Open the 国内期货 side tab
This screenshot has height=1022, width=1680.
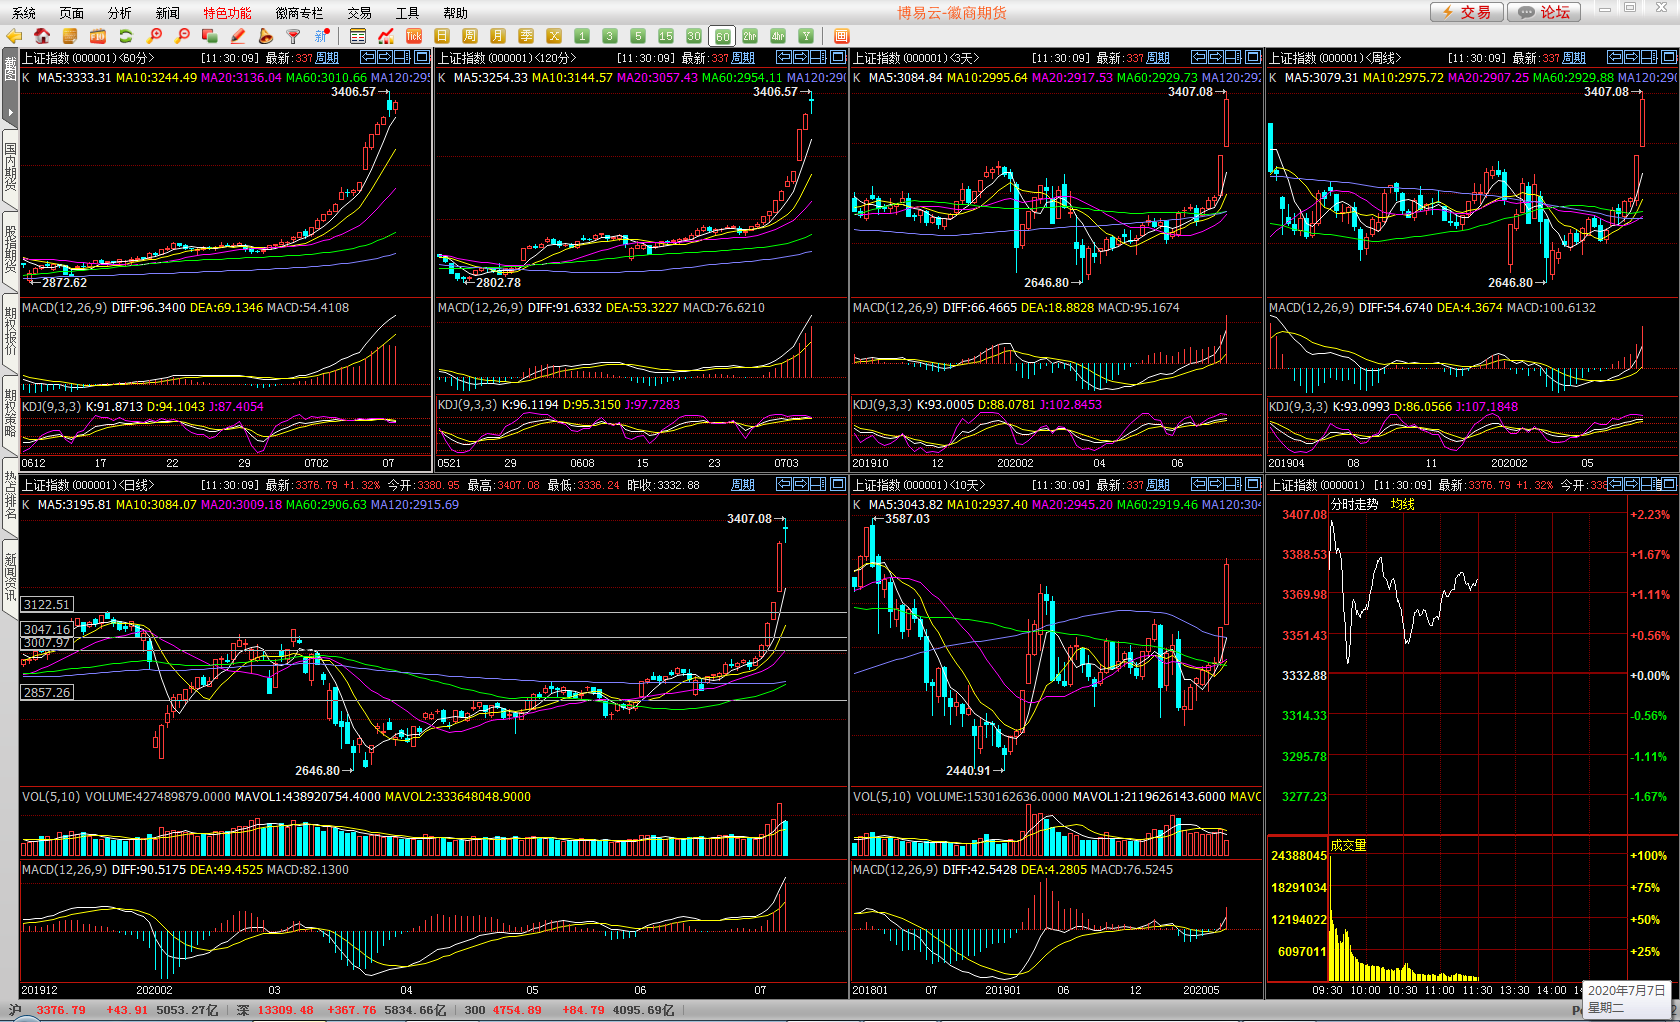pyautogui.click(x=10, y=167)
